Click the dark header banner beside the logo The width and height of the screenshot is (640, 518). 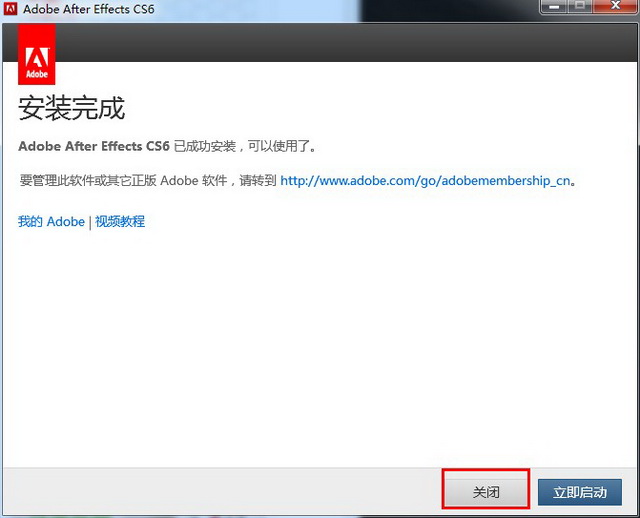point(340,45)
